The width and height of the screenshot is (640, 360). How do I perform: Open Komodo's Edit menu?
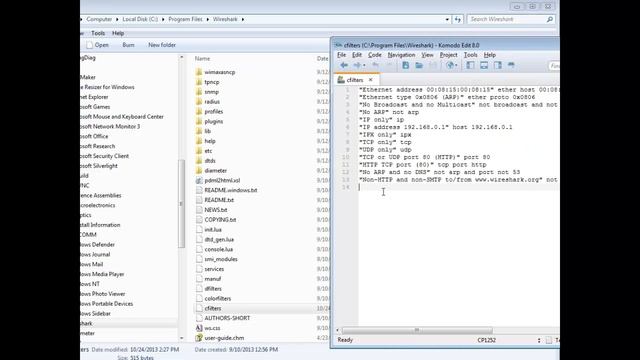point(357,55)
